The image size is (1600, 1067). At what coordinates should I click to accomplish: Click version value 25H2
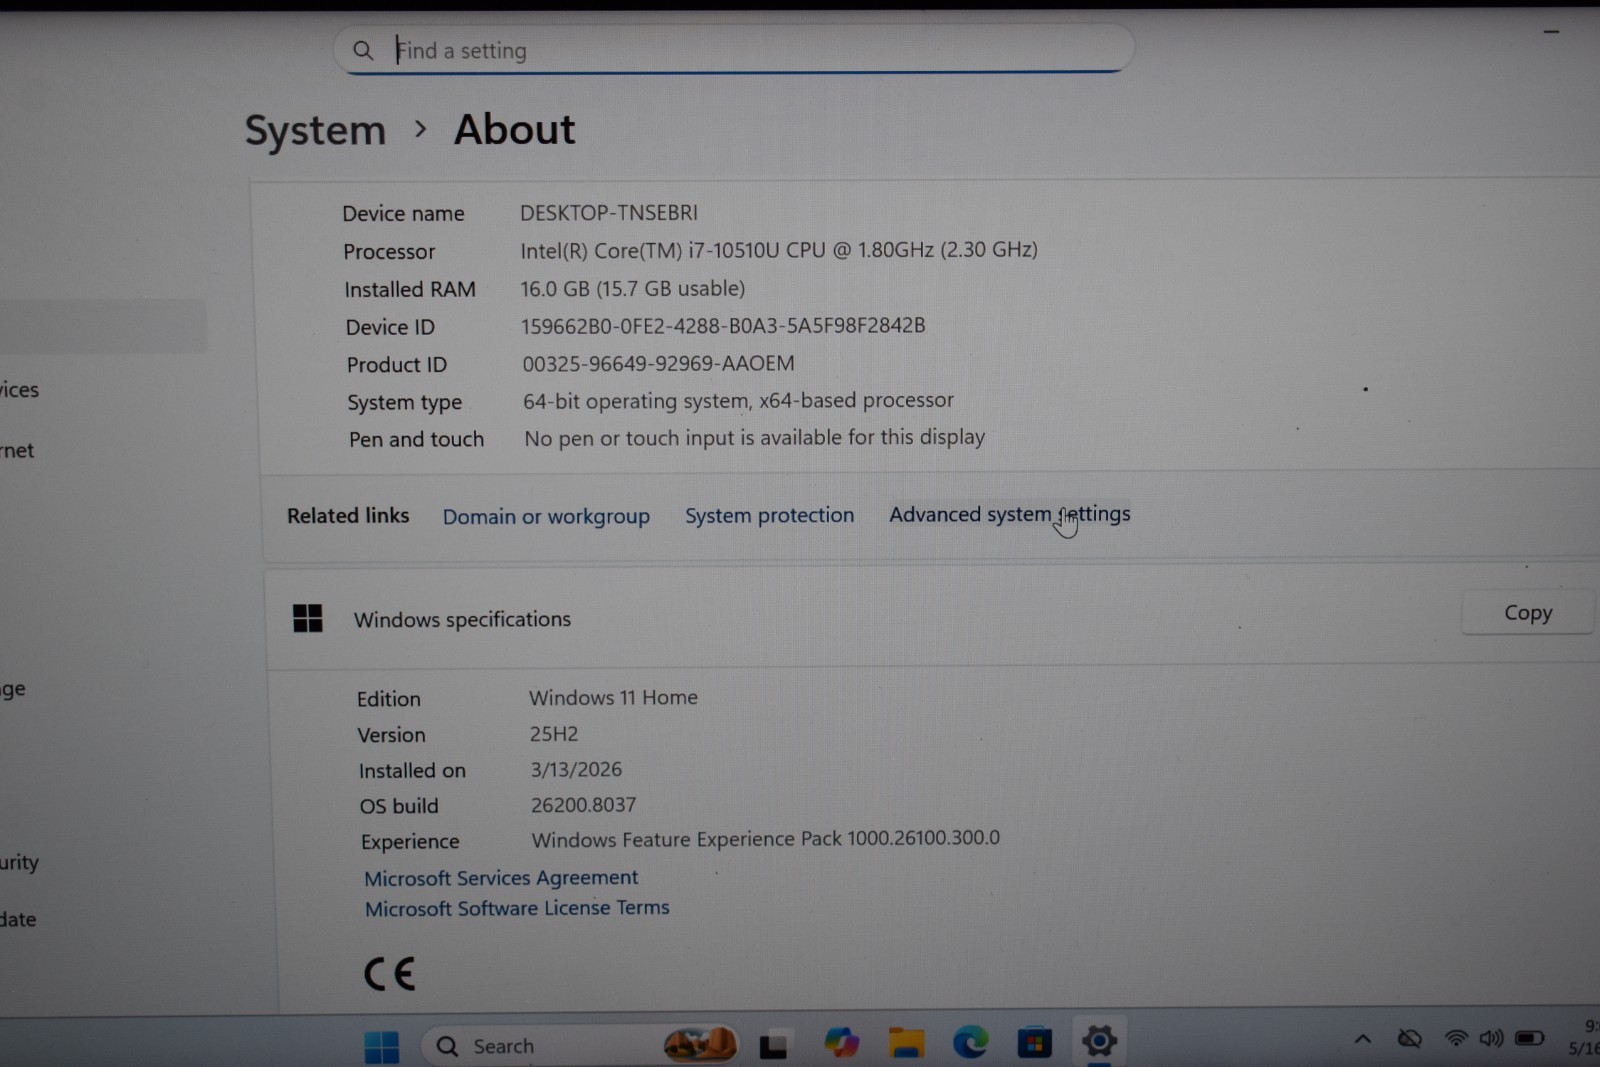[x=554, y=733]
